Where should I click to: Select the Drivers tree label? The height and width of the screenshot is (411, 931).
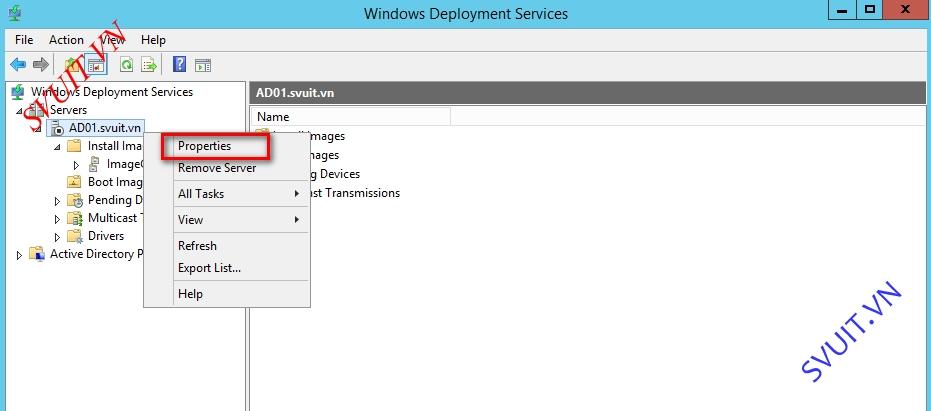click(106, 236)
